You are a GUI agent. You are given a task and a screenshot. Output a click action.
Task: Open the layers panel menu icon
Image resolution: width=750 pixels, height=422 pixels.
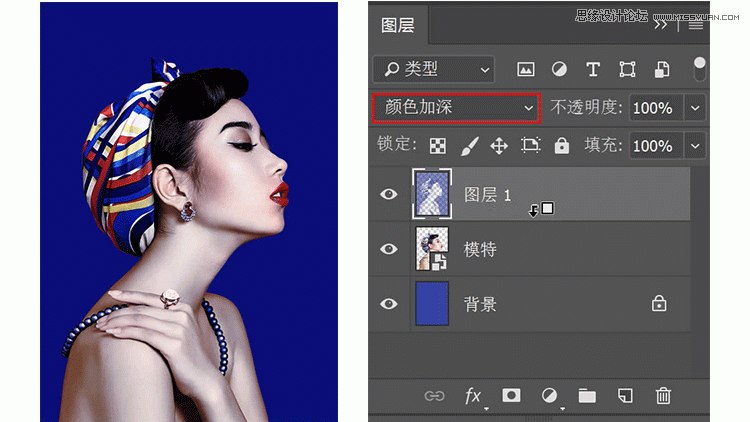click(695, 25)
